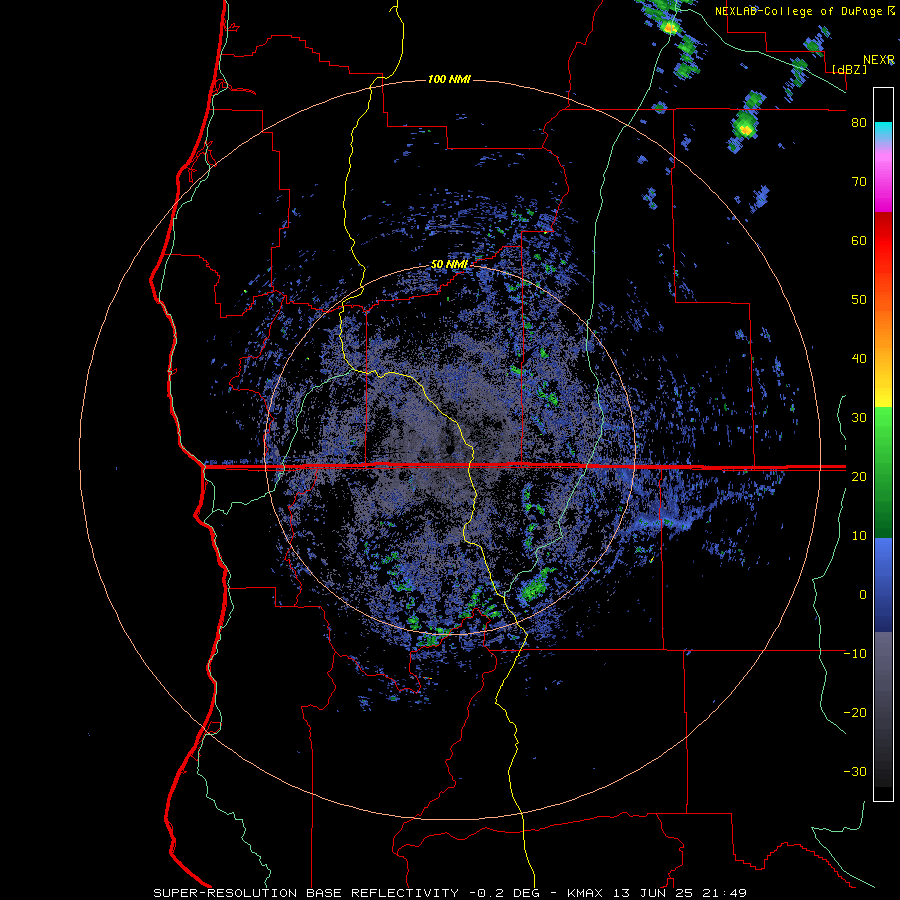Click the [dBZ] units label
Screen dimensions: 900x900
[x=849, y=69]
